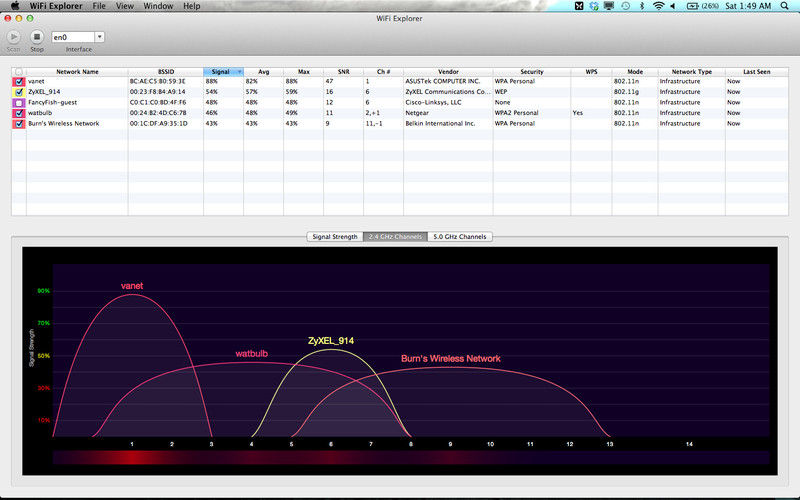Start a scan with the Scan button
This screenshot has width=800, height=500.
point(14,37)
